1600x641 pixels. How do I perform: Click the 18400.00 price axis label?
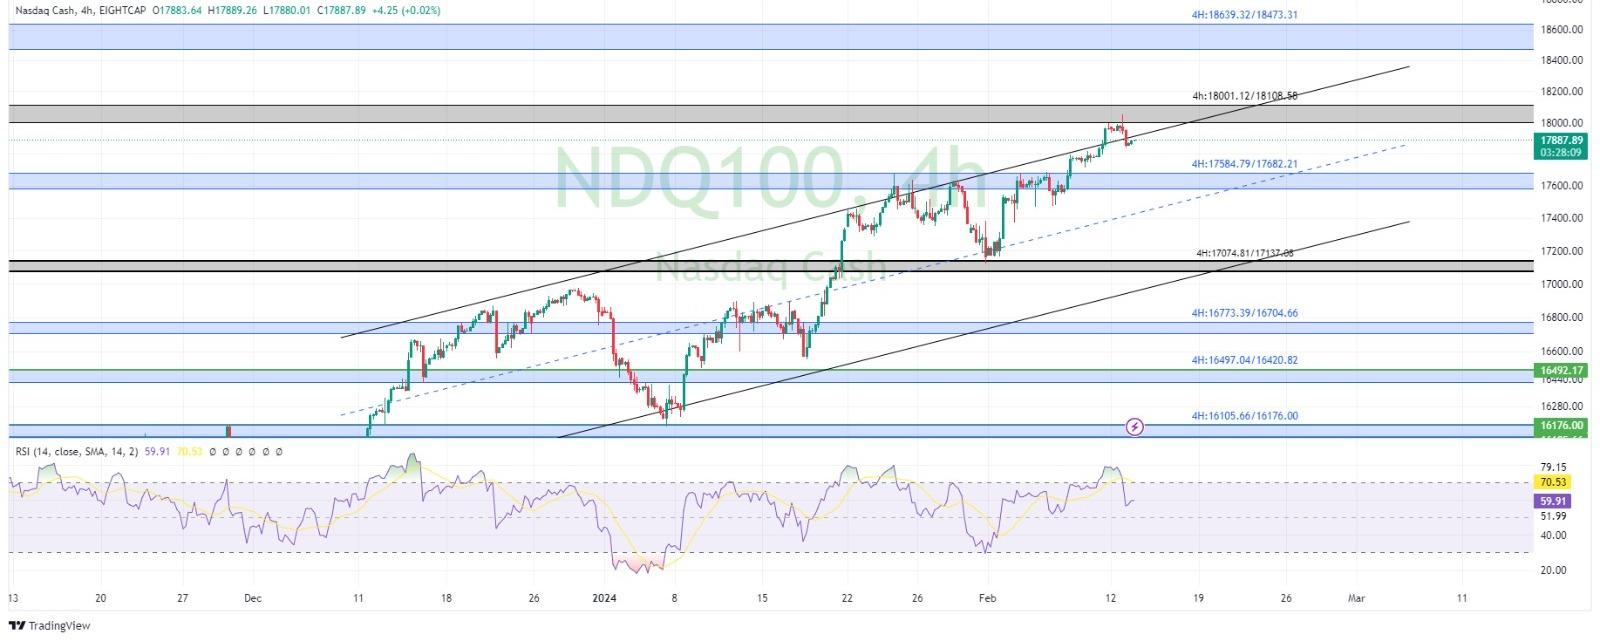point(1561,60)
